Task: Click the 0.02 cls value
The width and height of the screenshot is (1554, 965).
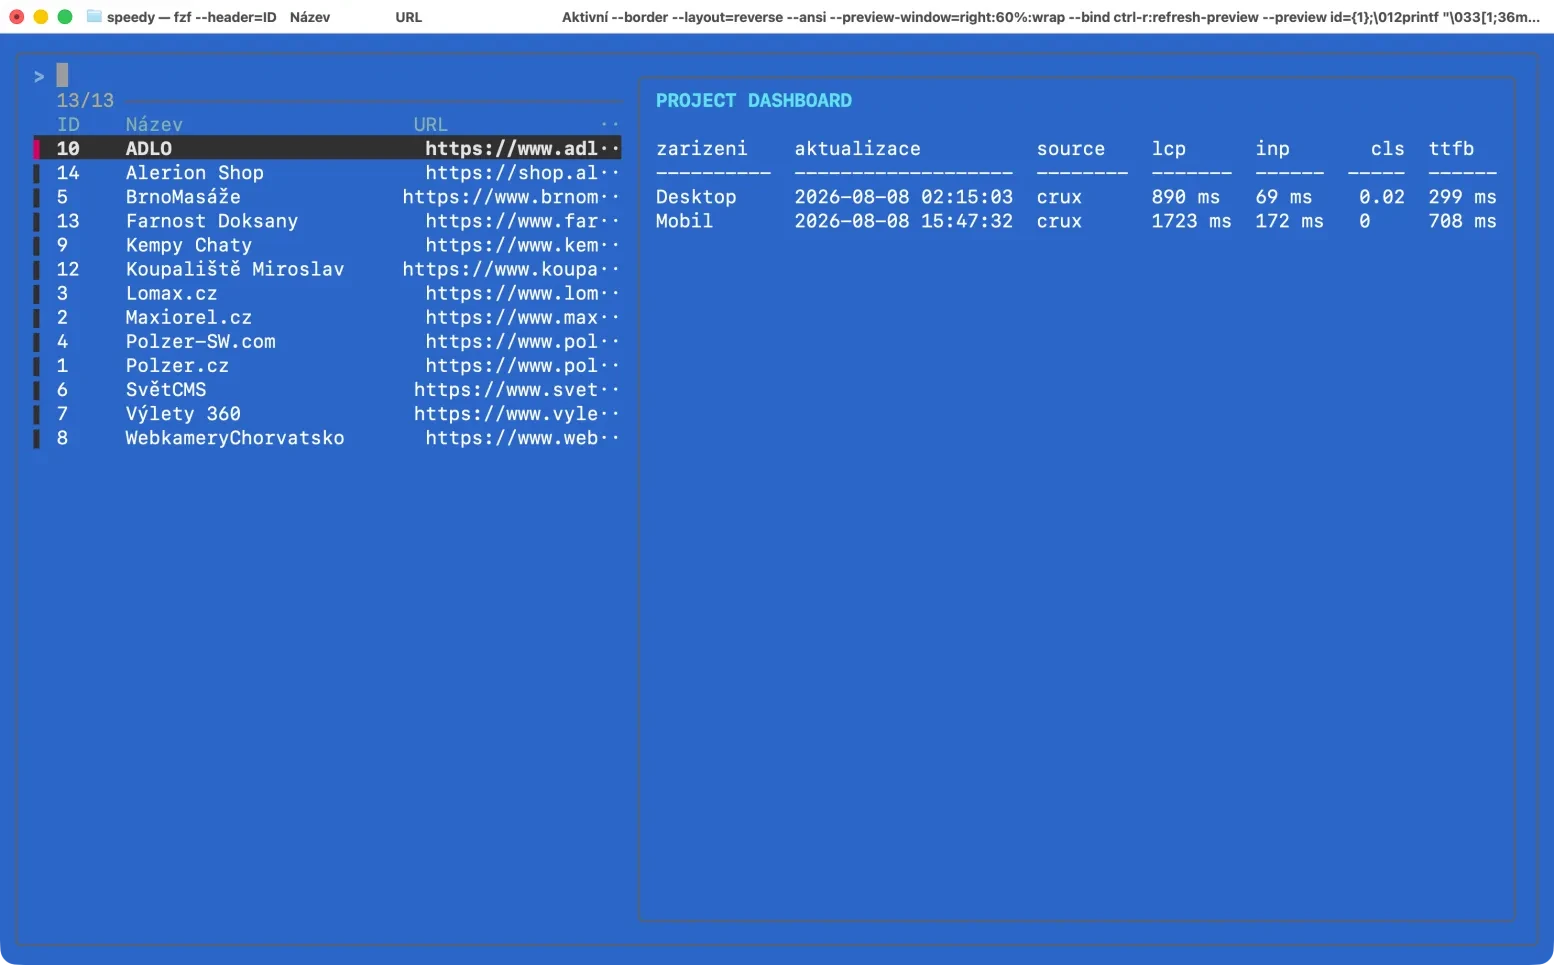Action: pyautogui.click(x=1381, y=197)
